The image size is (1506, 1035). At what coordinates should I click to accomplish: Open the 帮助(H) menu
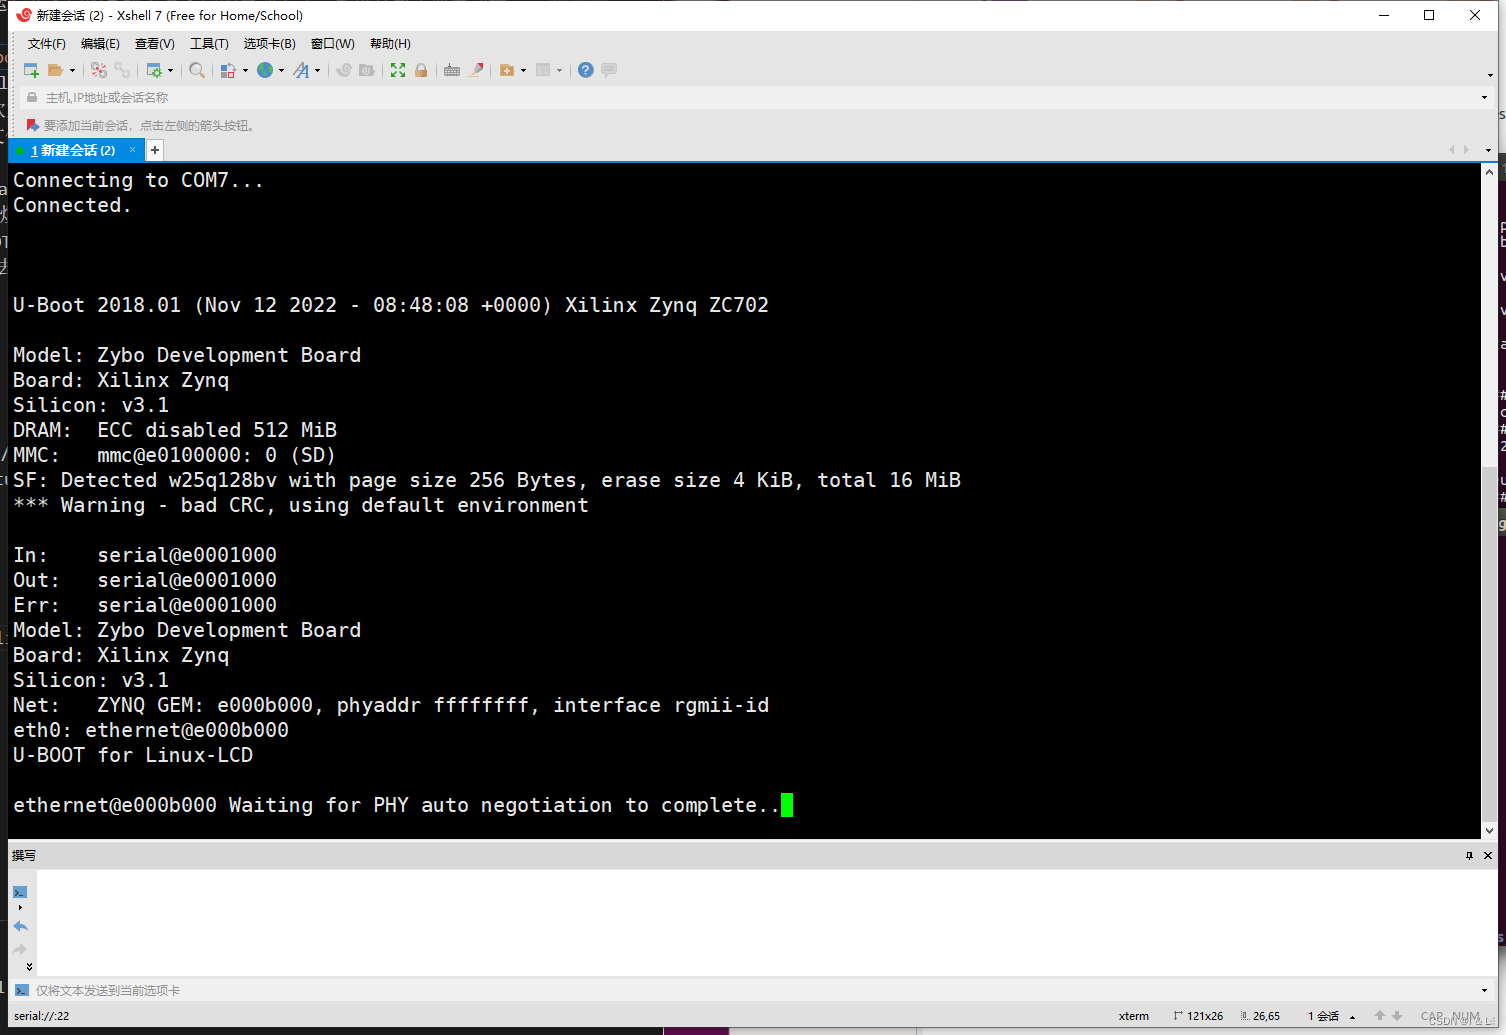coord(390,44)
